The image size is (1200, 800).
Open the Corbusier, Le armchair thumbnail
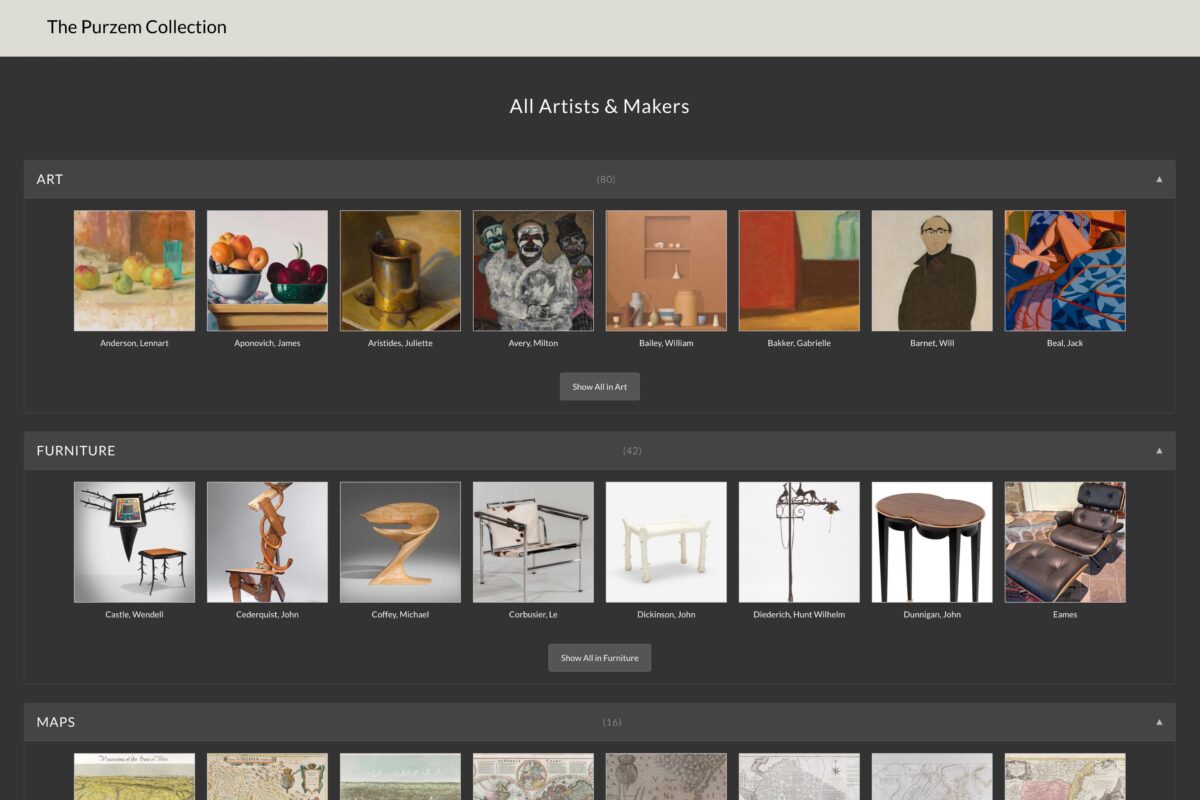click(x=533, y=542)
